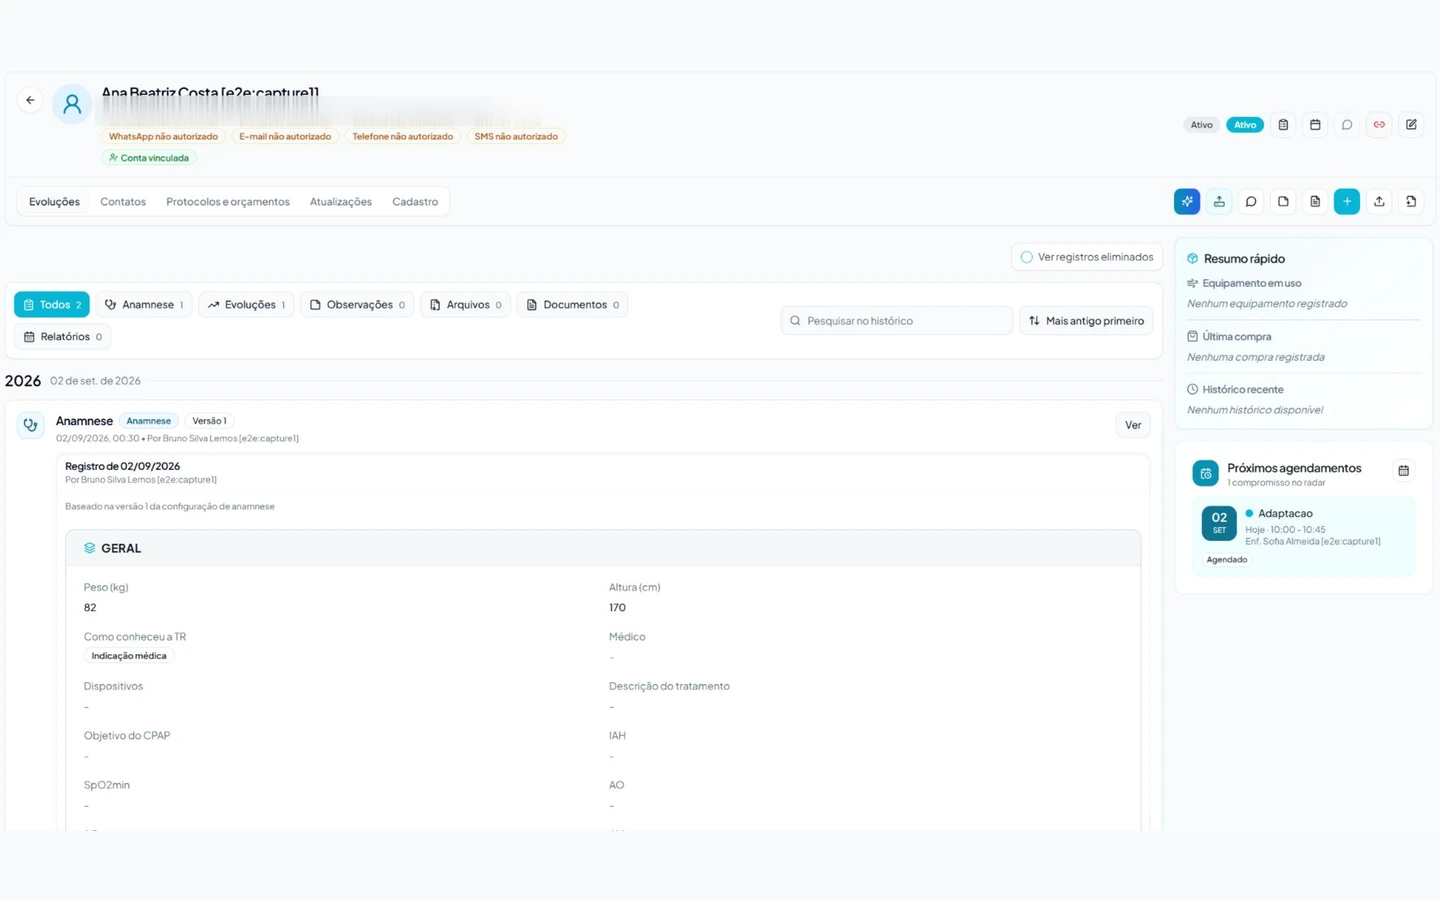Click the file import icon at toolbar end
Image resolution: width=1440 pixels, height=900 pixels.
(x=1411, y=202)
